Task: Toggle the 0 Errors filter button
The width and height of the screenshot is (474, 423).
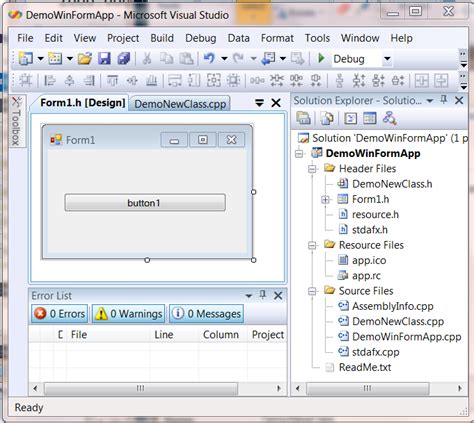Action: [x=59, y=314]
